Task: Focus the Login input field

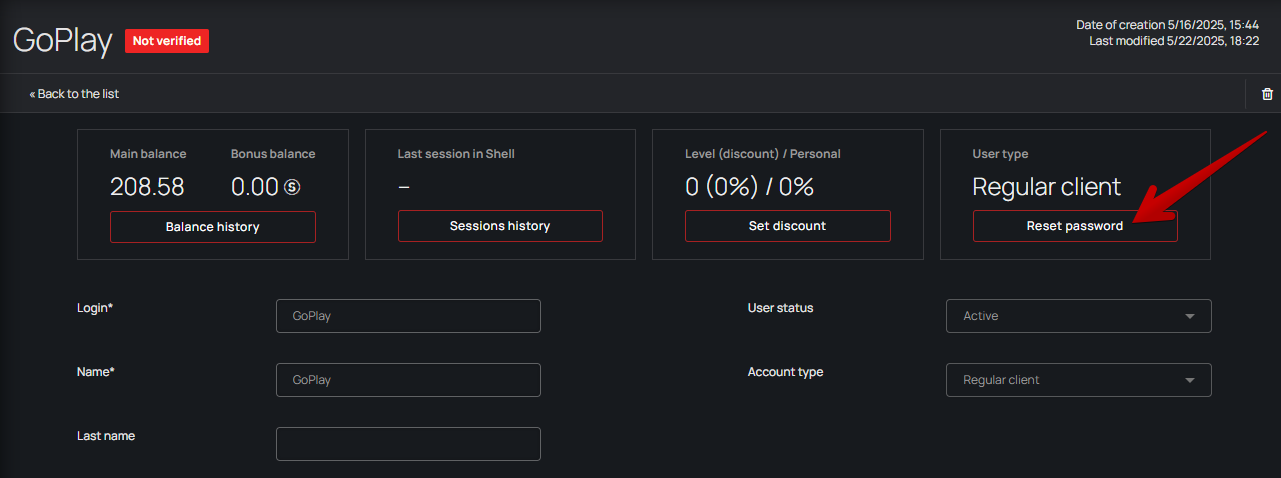Action: tap(408, 316)
